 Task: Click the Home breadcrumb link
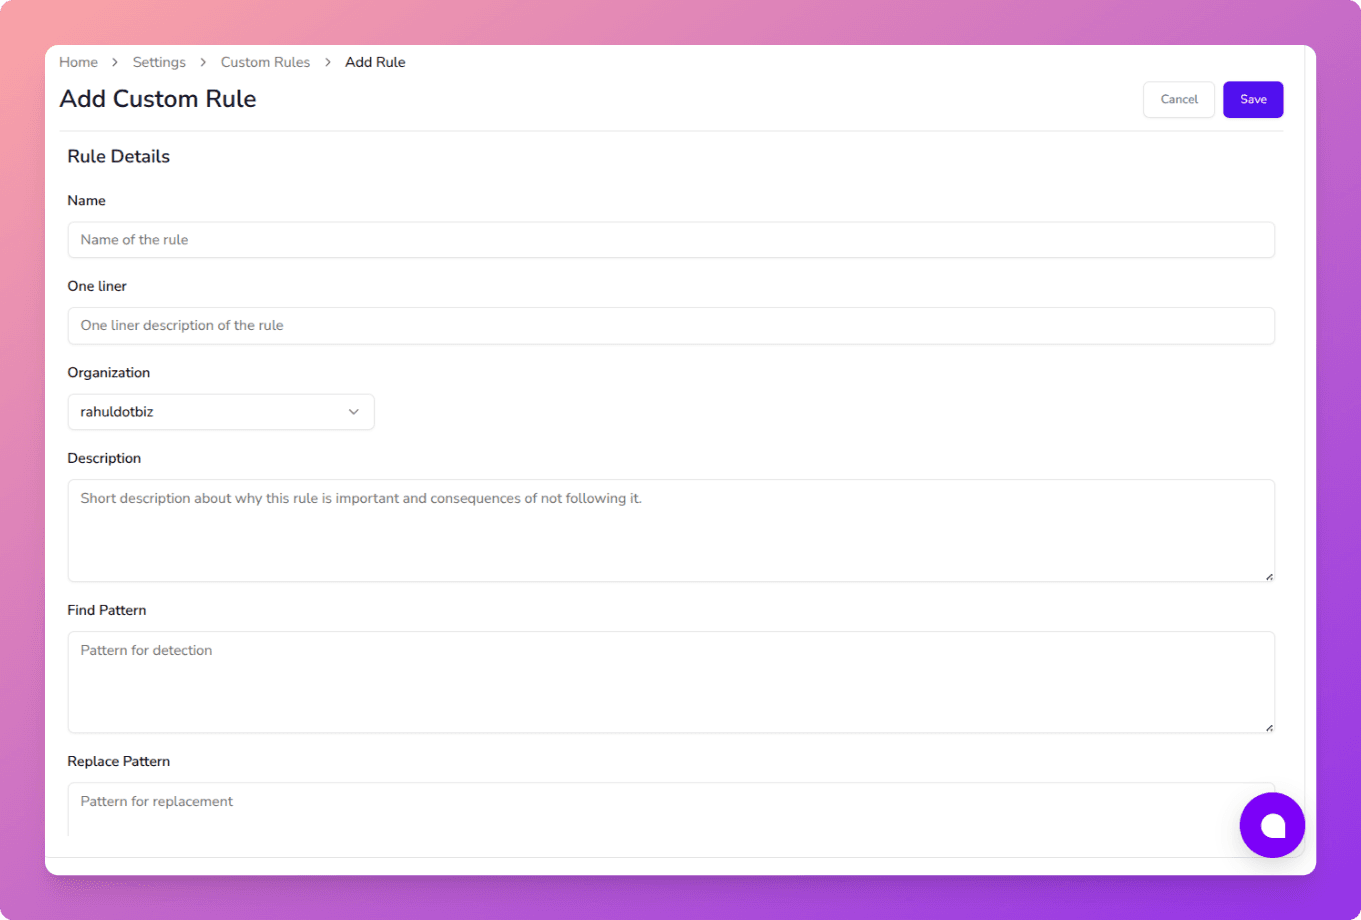coord(78,62)
